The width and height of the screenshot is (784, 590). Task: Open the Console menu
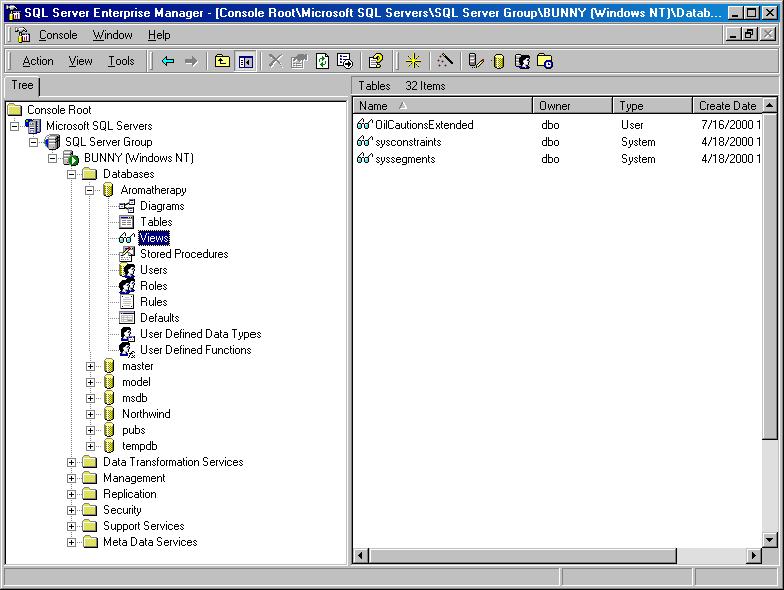click(58, 35)
